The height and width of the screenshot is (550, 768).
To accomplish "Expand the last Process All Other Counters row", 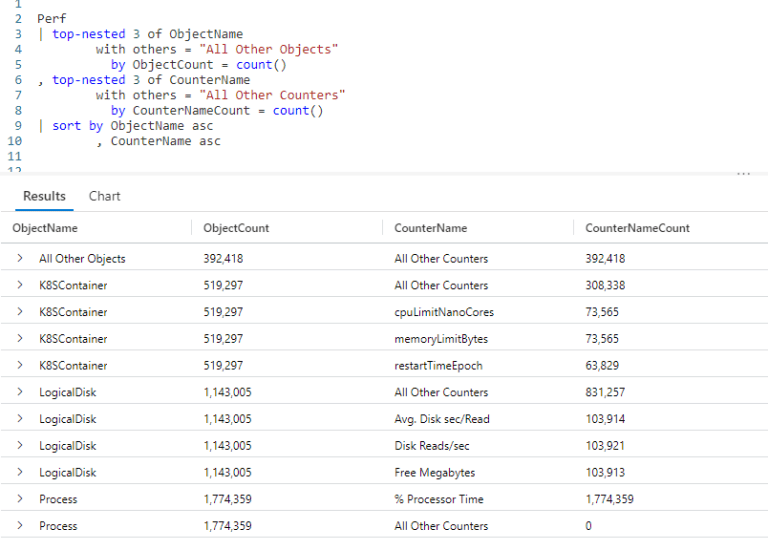I will [x=20, y=526].
